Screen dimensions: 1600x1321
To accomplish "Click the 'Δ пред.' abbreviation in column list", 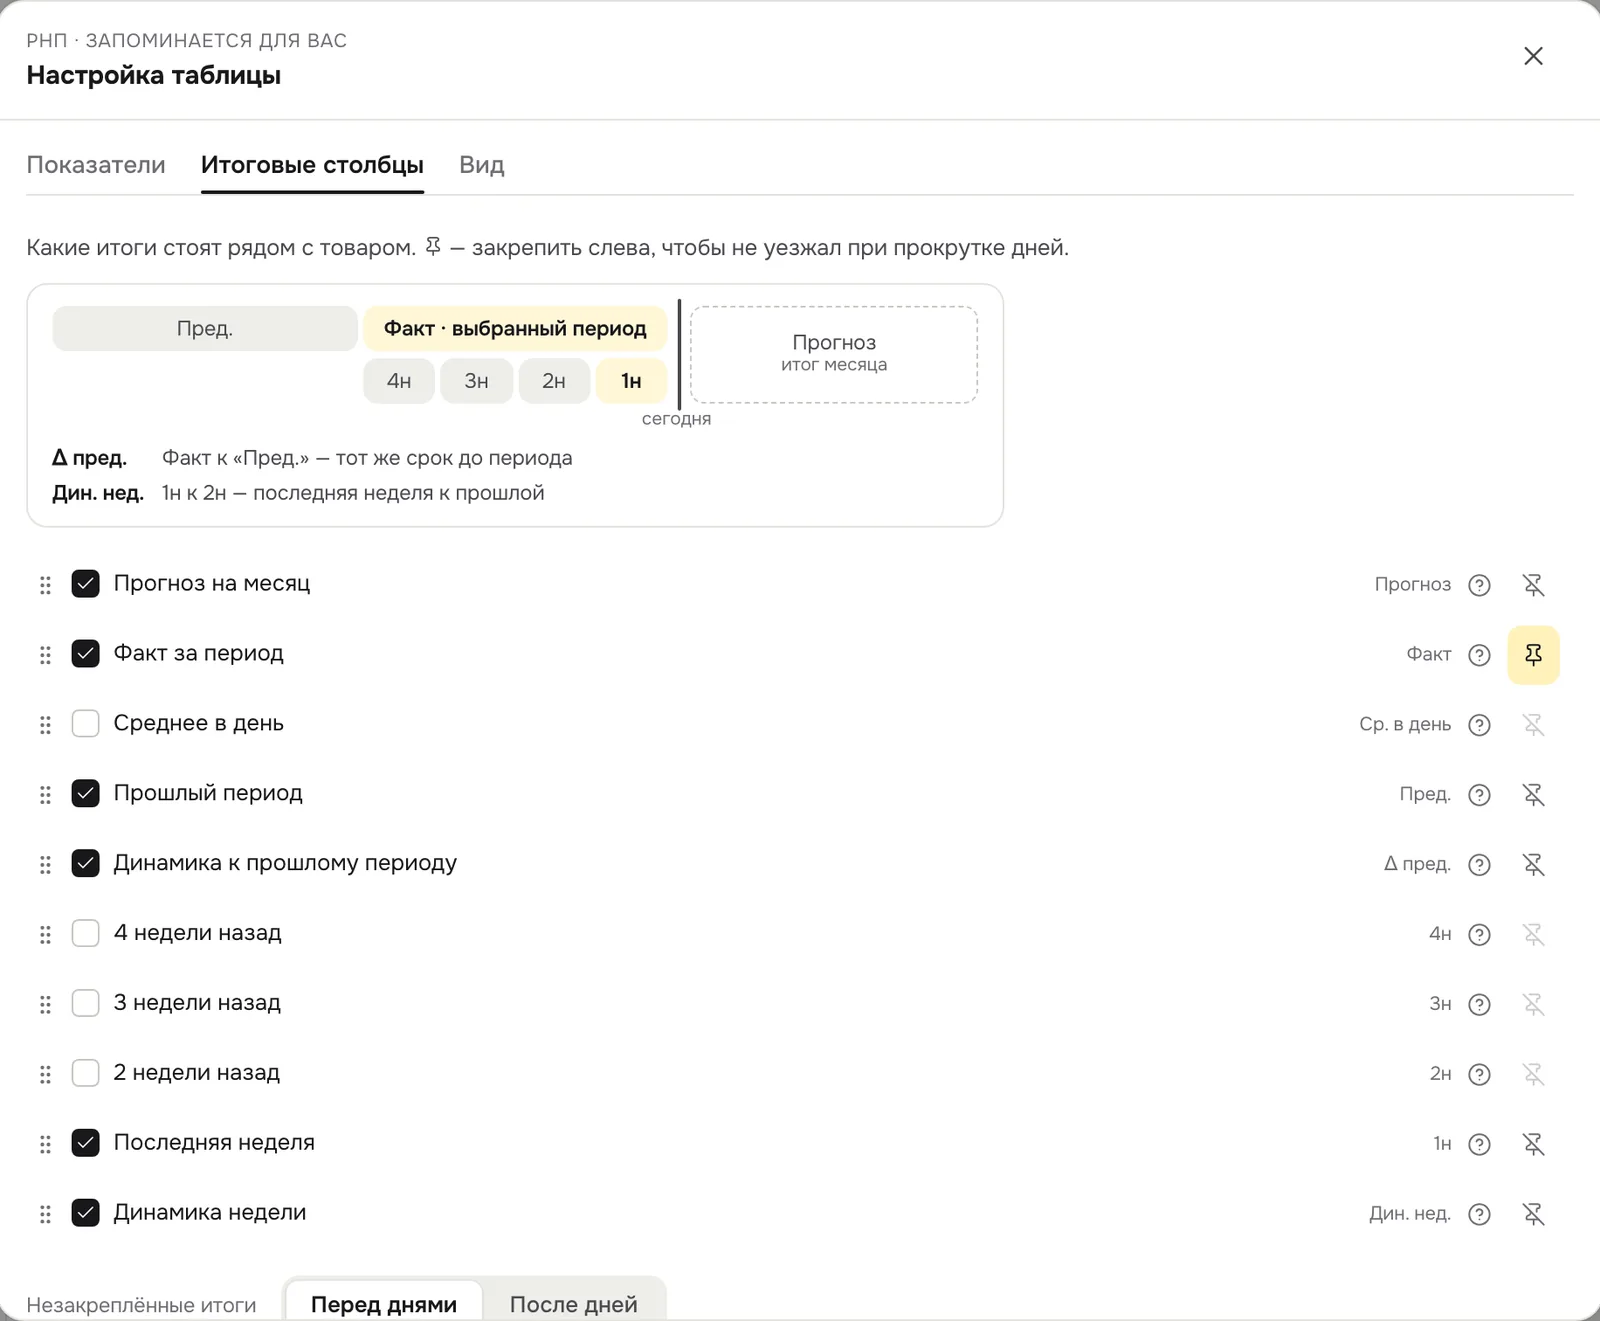I will pos(1417,864).
